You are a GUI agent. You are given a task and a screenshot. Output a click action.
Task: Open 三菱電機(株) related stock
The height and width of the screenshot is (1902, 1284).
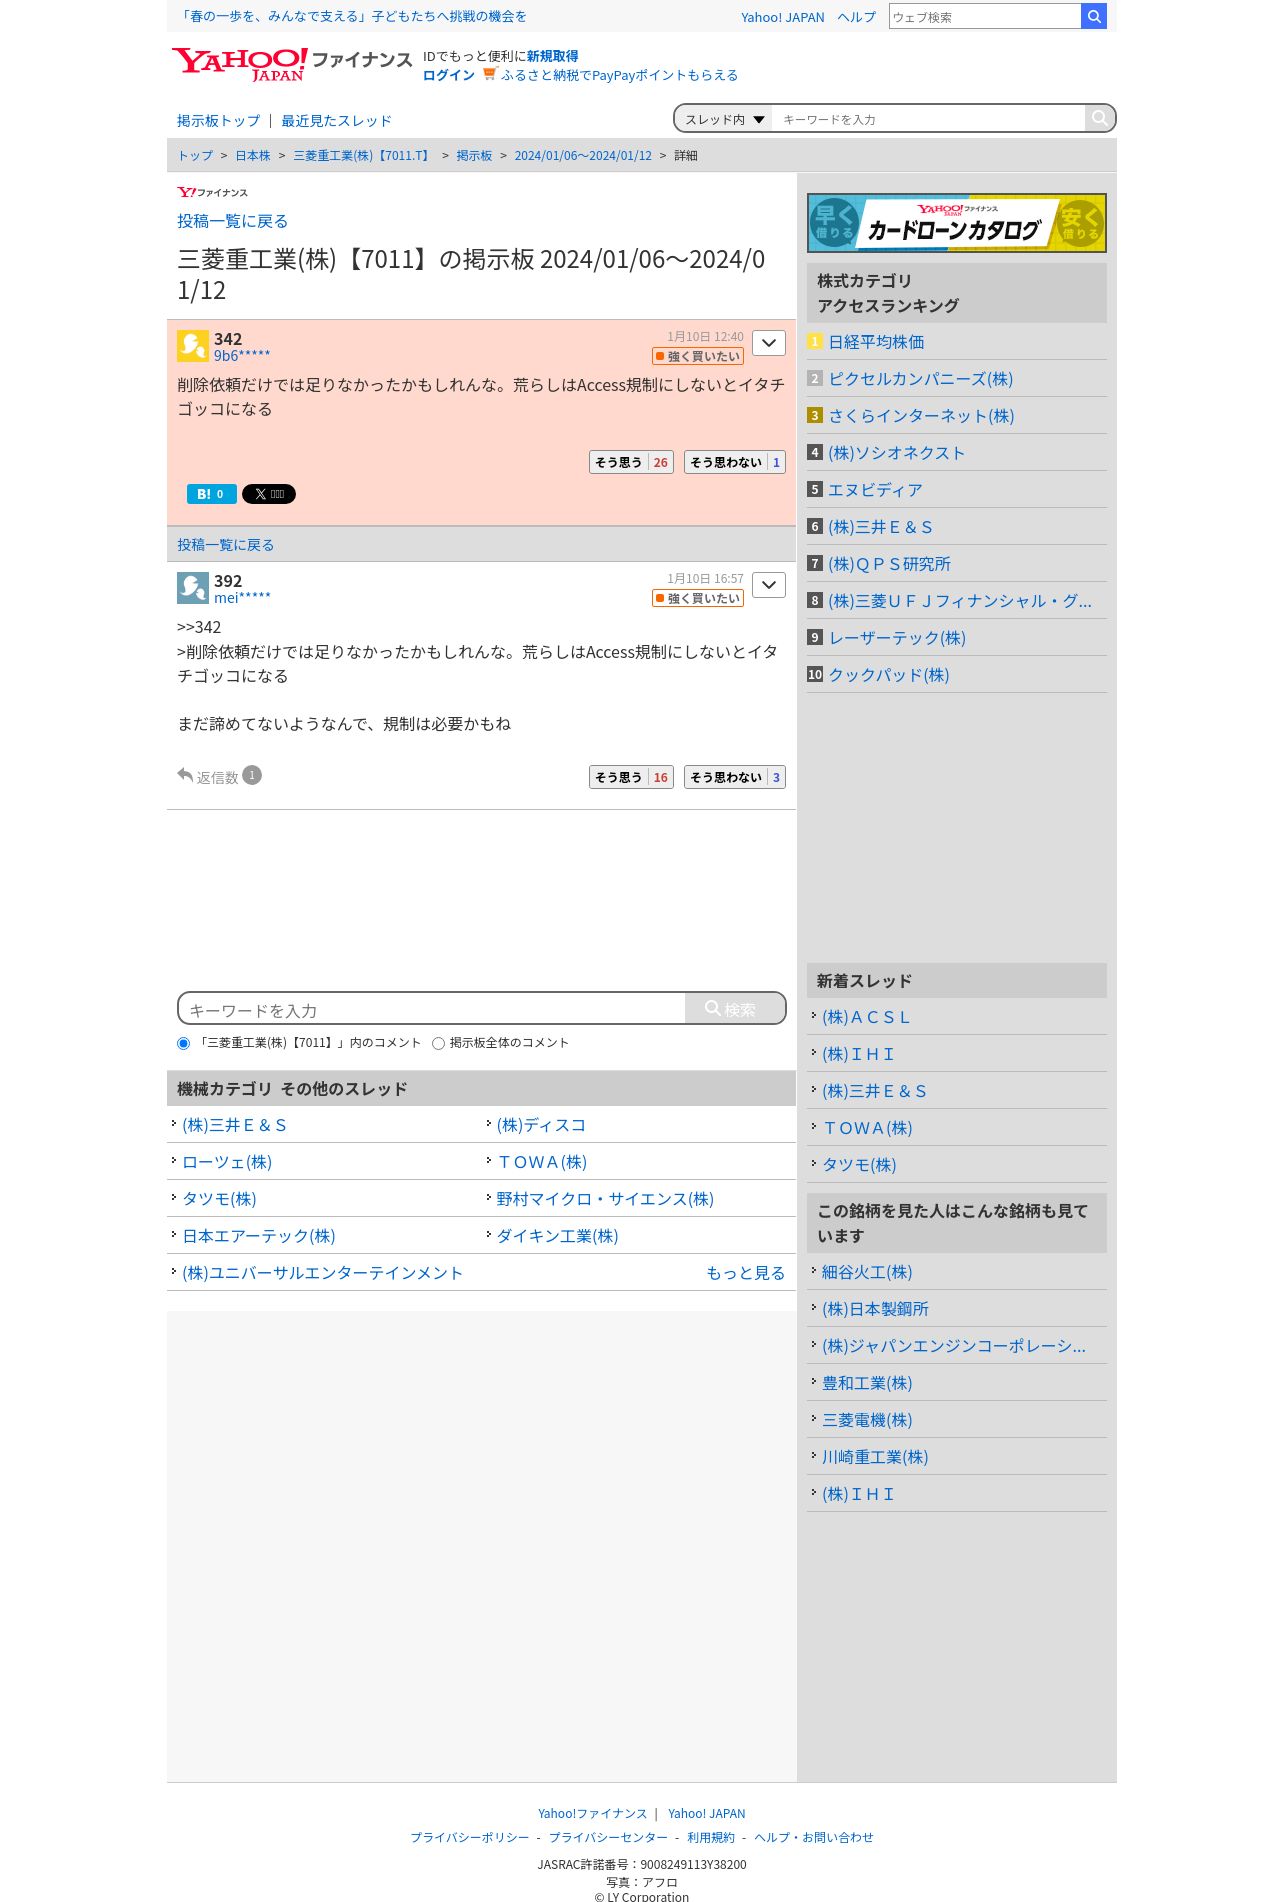click(x=867, y=1420)
